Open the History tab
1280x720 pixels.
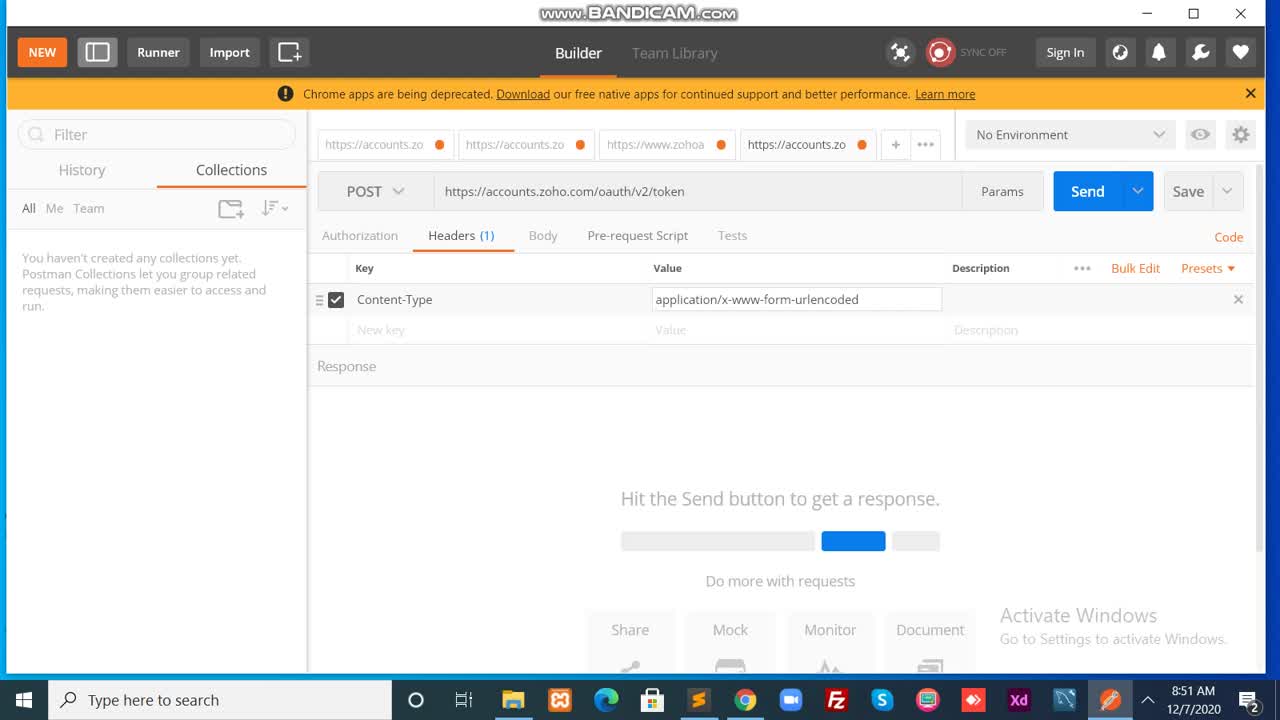click(82, 170)
